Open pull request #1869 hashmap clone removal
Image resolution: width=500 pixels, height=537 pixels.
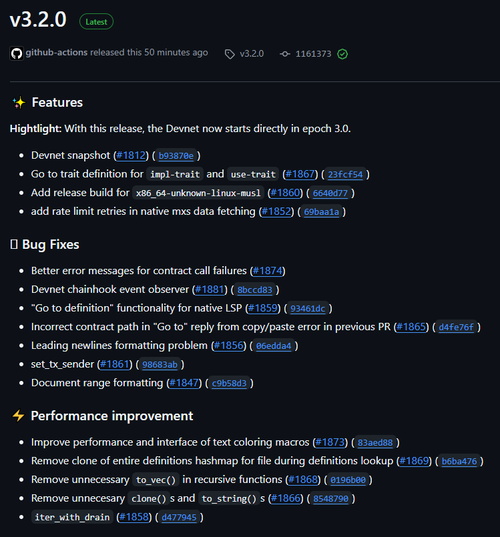414,461
